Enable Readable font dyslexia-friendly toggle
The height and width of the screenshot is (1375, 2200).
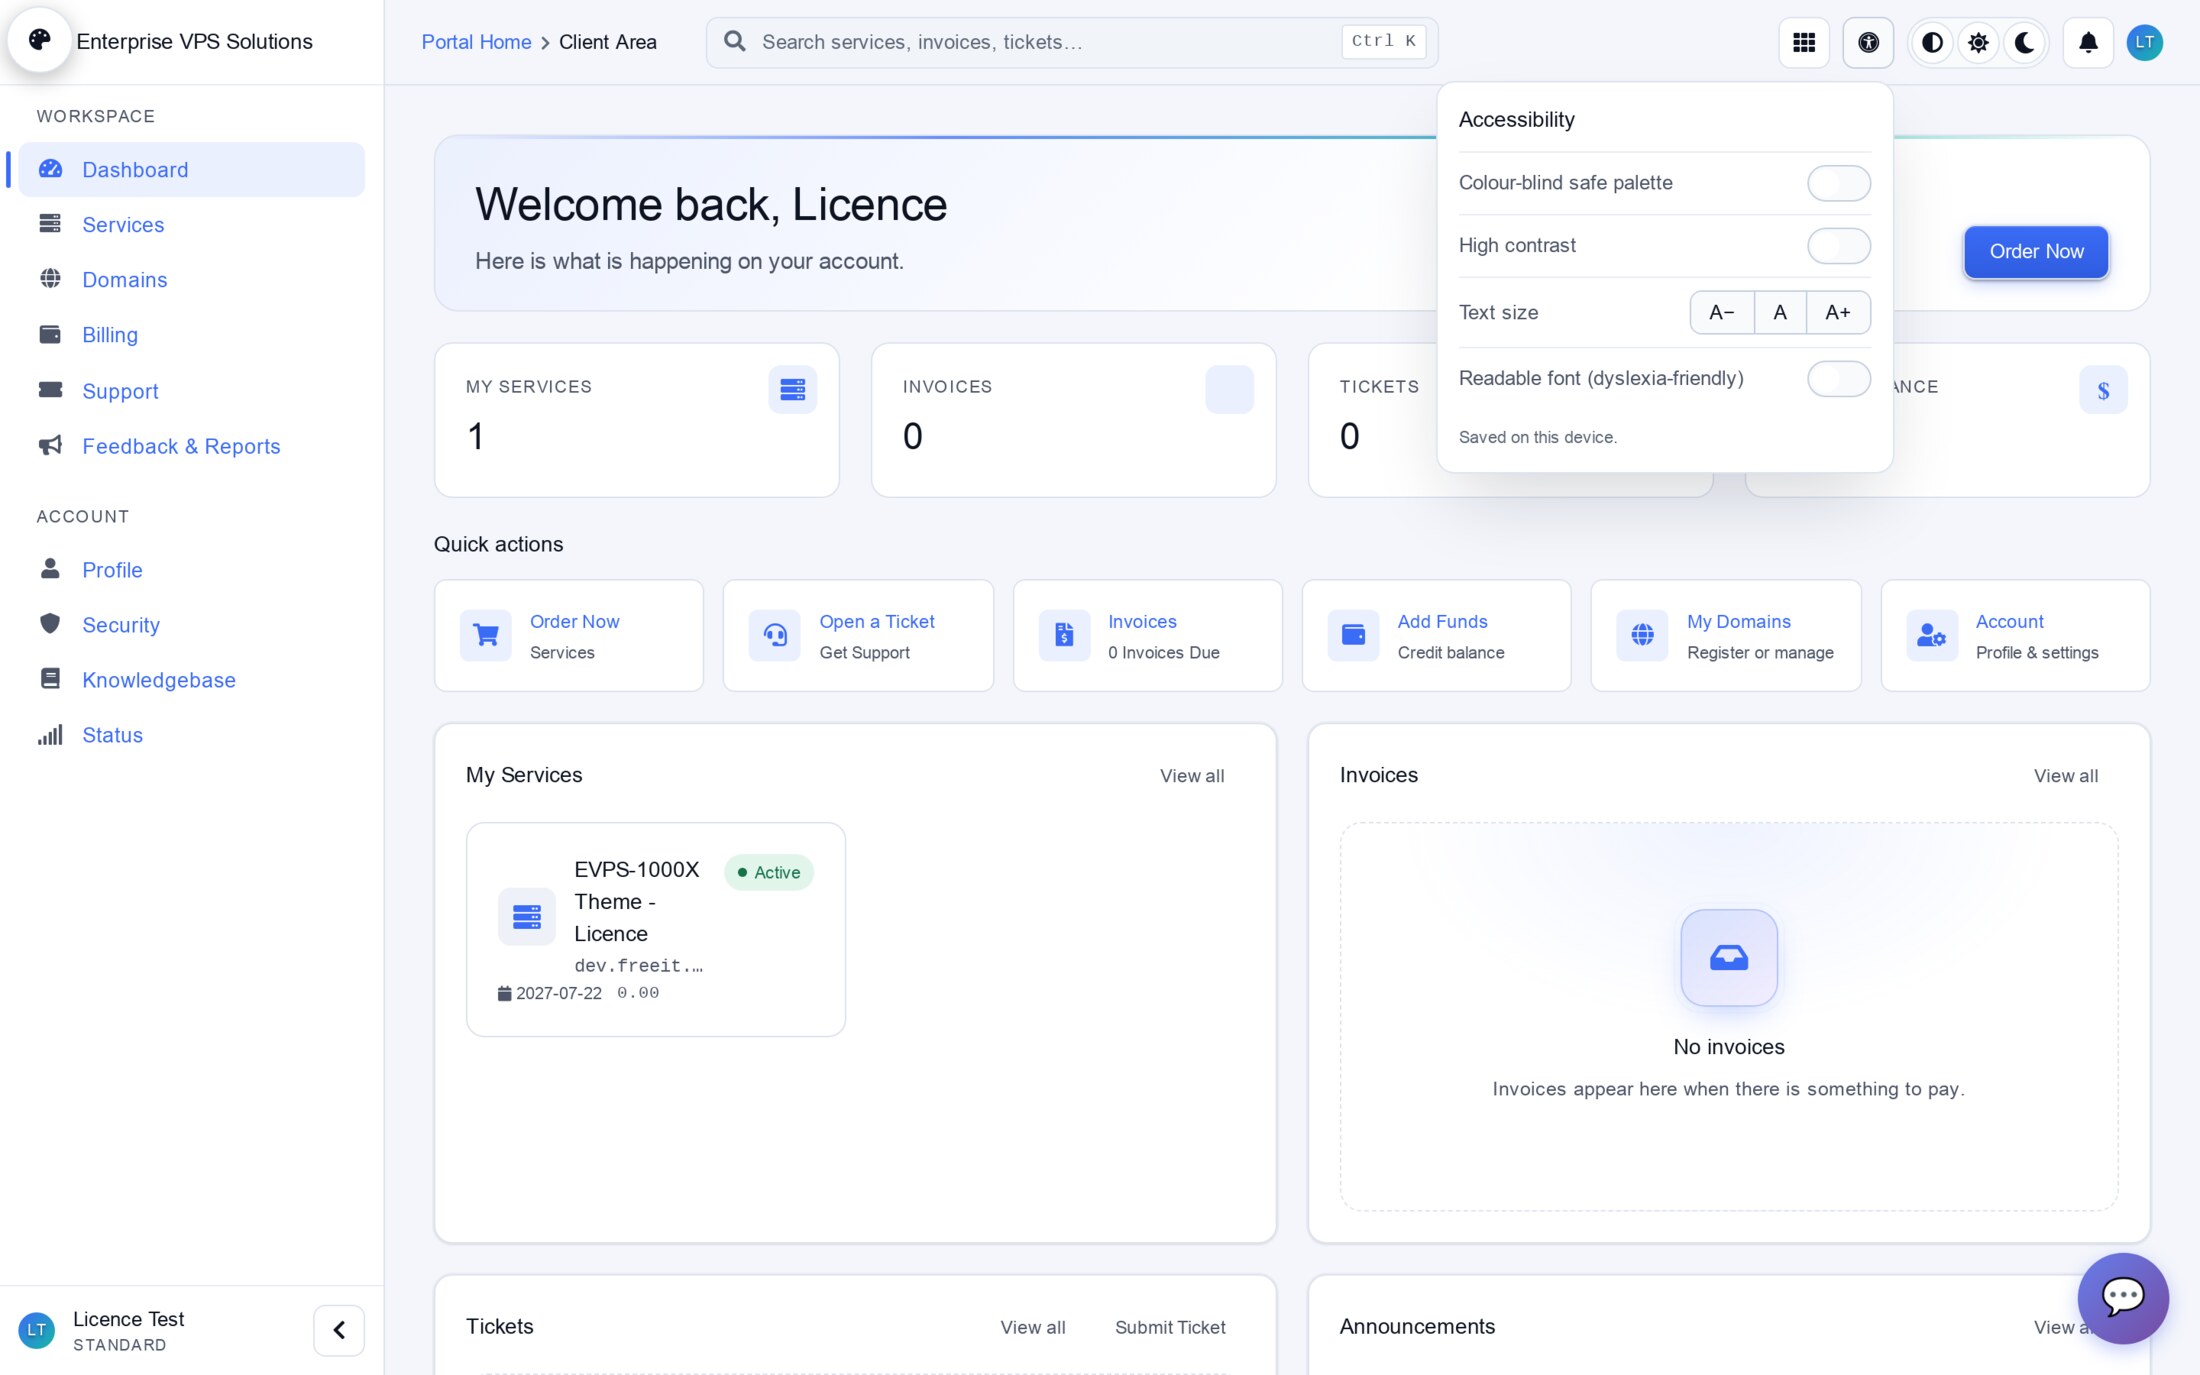click(x=1838, y=379)
